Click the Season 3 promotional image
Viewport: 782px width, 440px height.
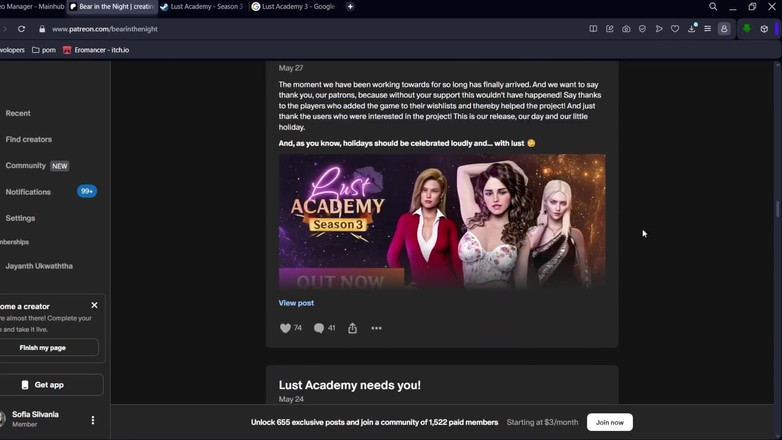tap(442, 221)
